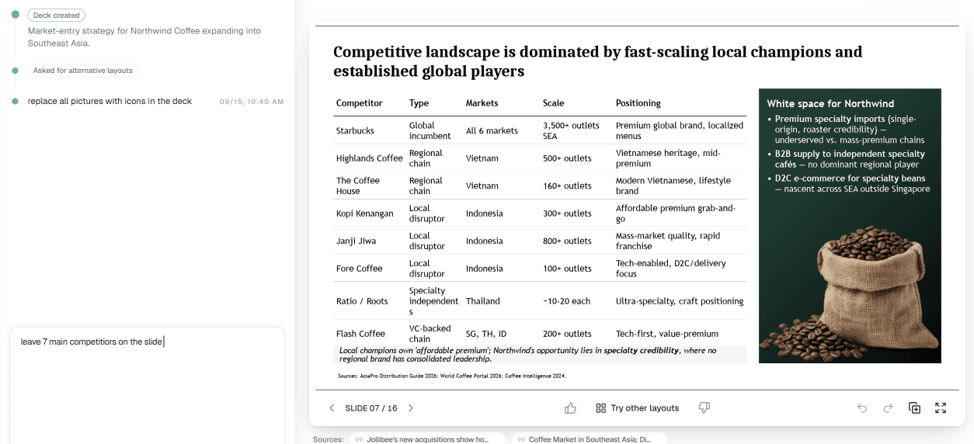Click '3,500+ outlets SEA' cell
Viewport: 974px width, 444px height.
pyautogui.click(x=571, y=131)
